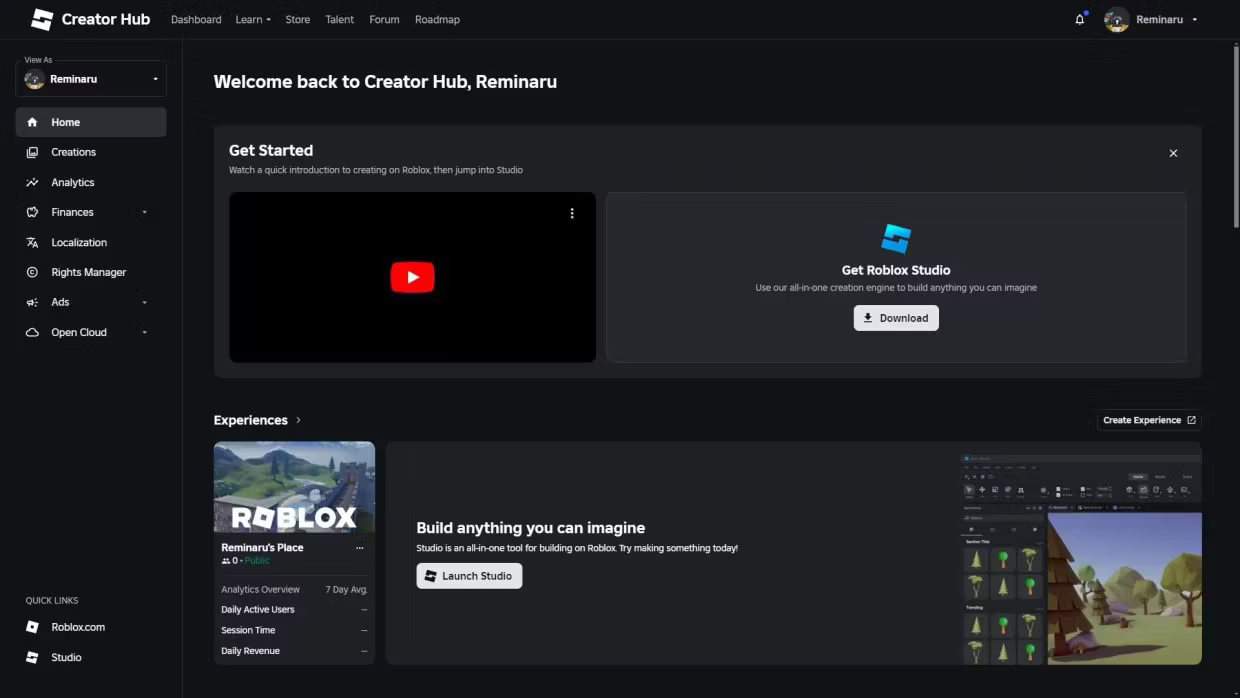Expand the Finances submenu arrow
Viewport: 1240px width, 698px height.
pyautogui.click(x=145, y=212)
